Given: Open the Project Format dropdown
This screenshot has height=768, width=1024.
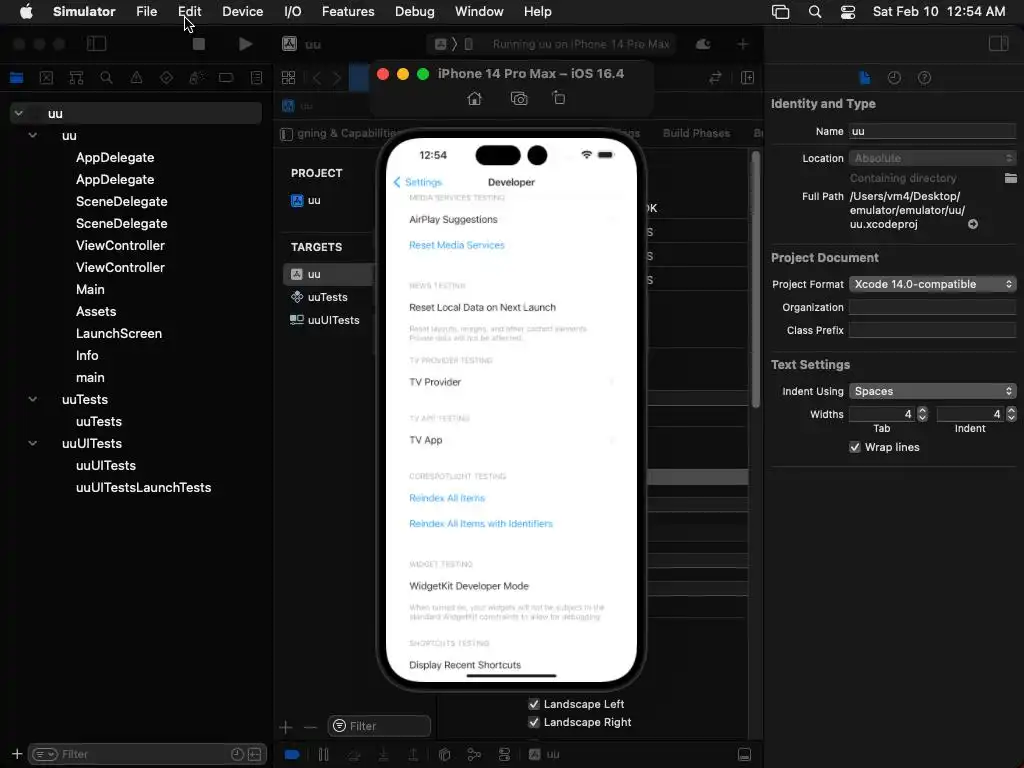Looking at the screenshot, I should tap(932, 284).
